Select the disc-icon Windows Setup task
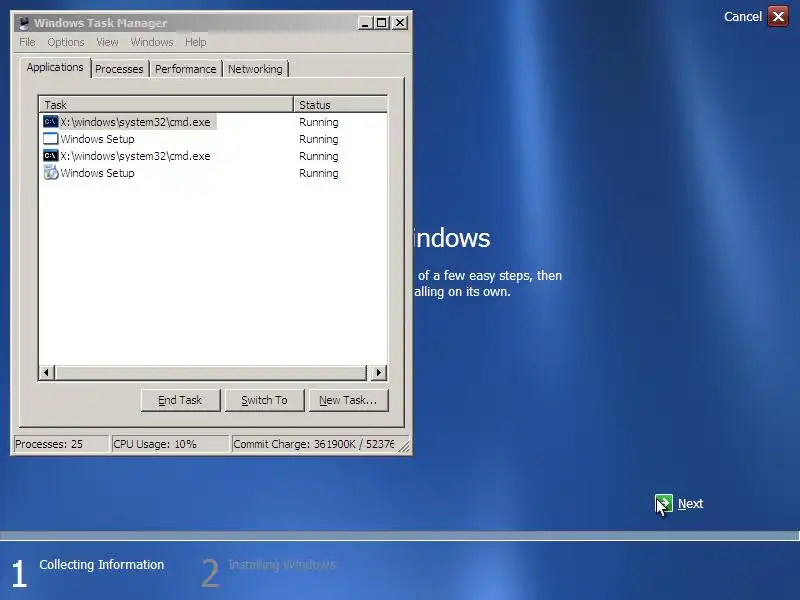 pyautogui.click(x=89, y=173)
